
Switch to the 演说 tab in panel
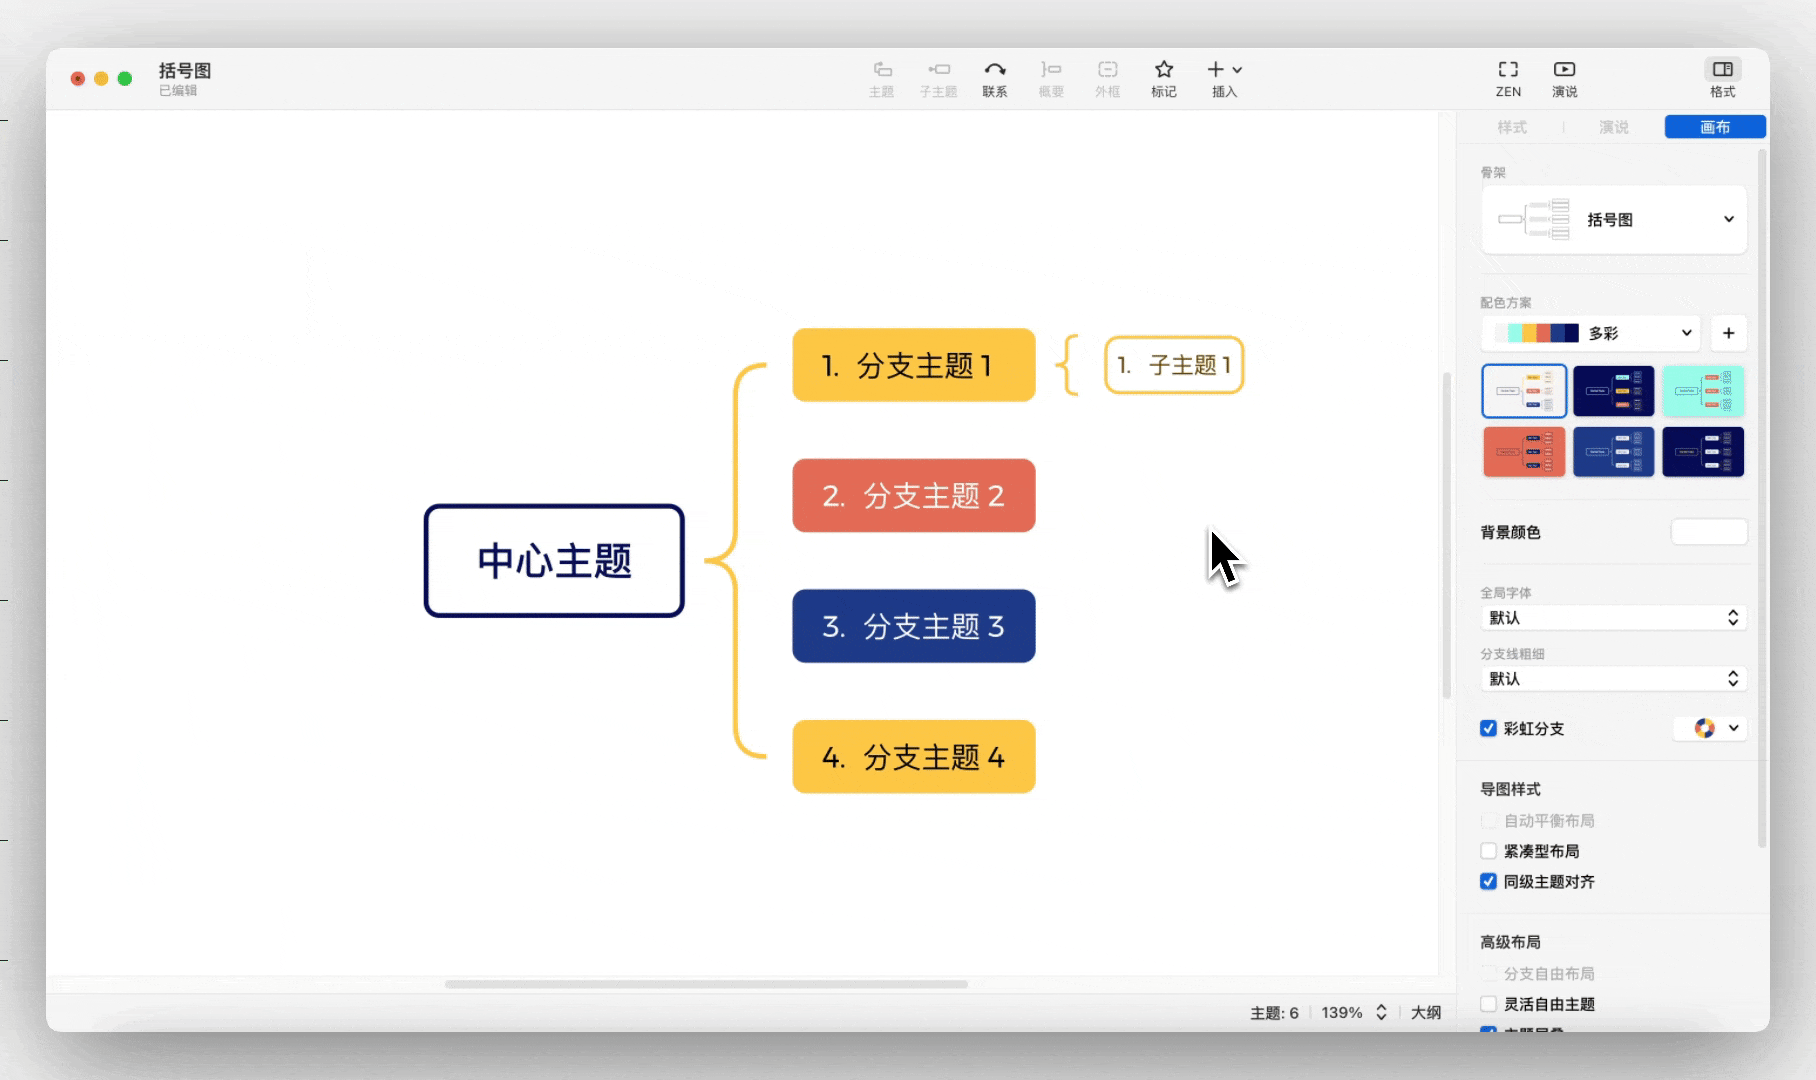(1613, 127)
